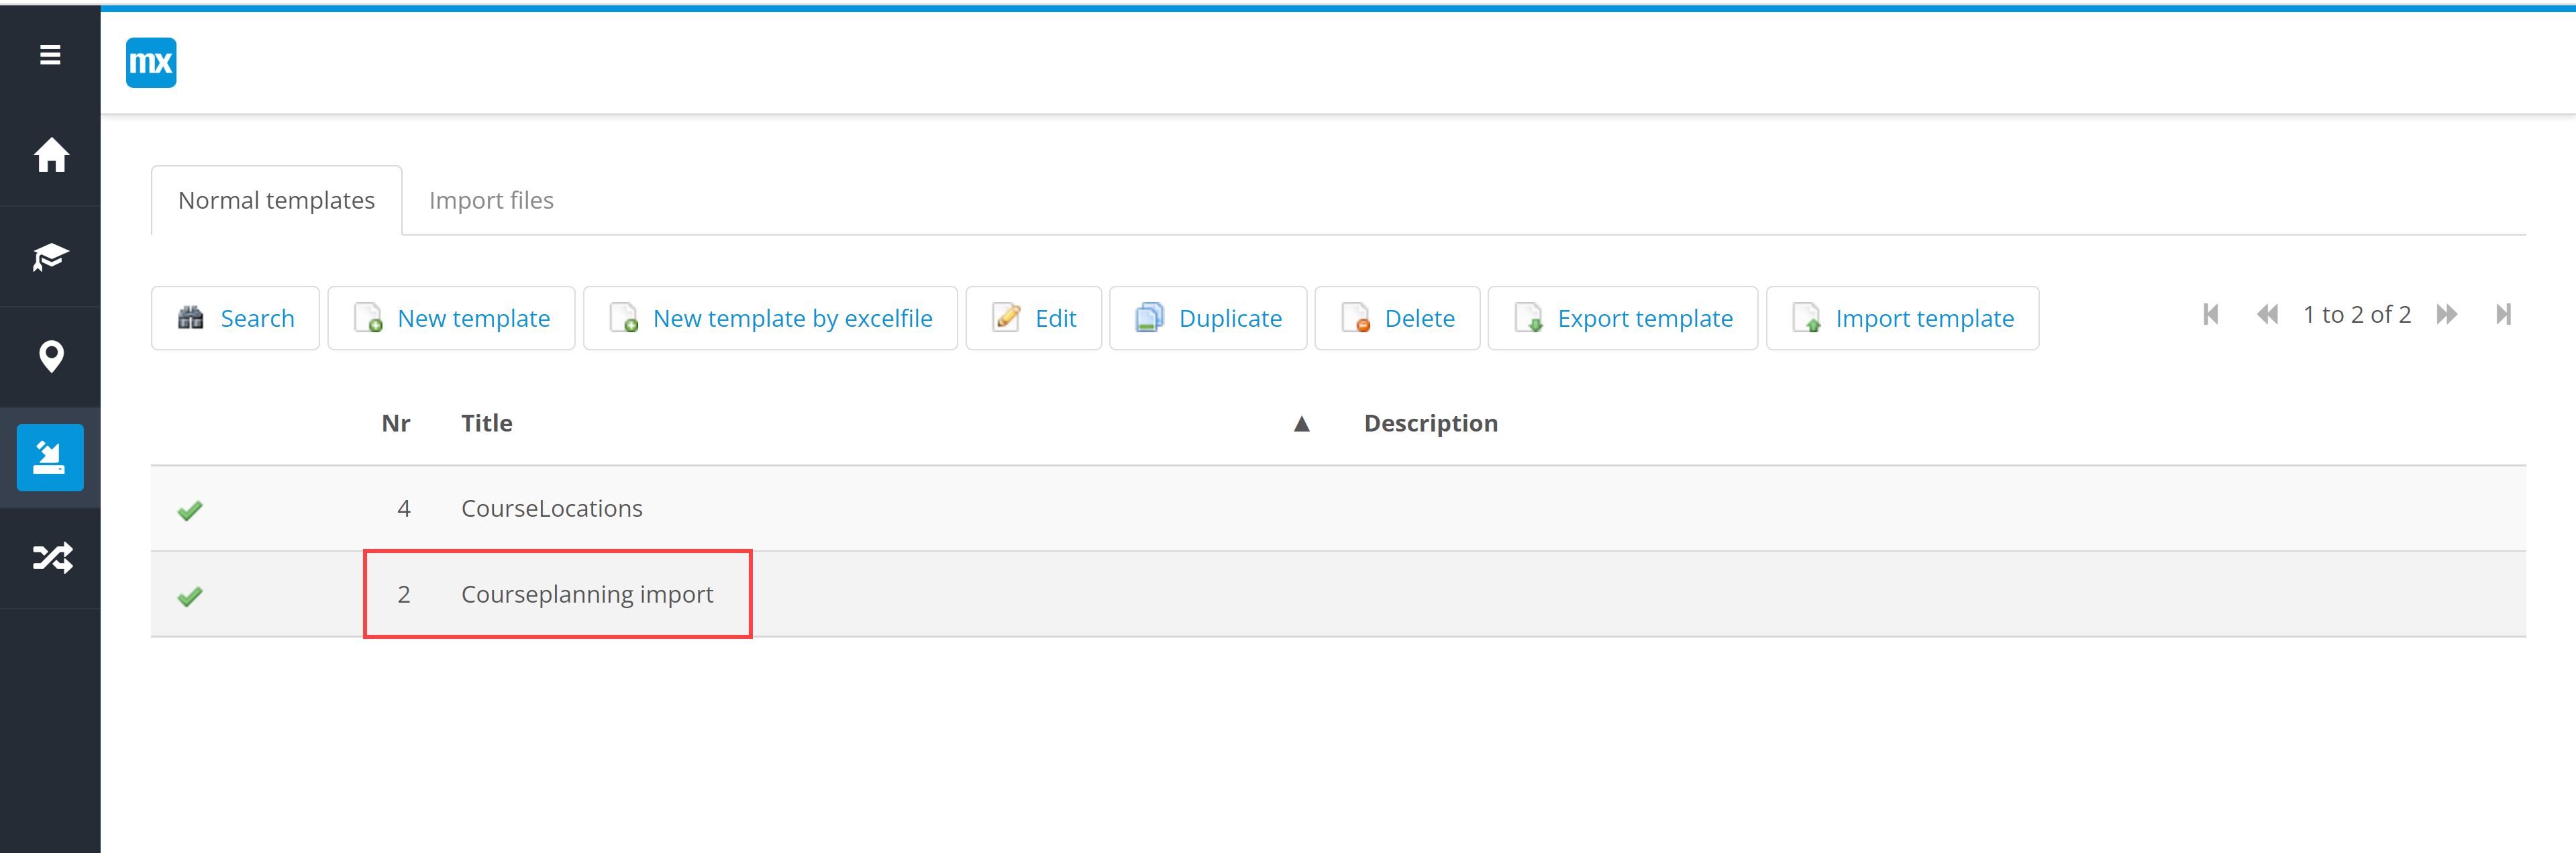Image resolution: width=2576 pixels, height=853 pixels.
Task: Select the Courseplanning import row
Action: click(x=587, y=595)
